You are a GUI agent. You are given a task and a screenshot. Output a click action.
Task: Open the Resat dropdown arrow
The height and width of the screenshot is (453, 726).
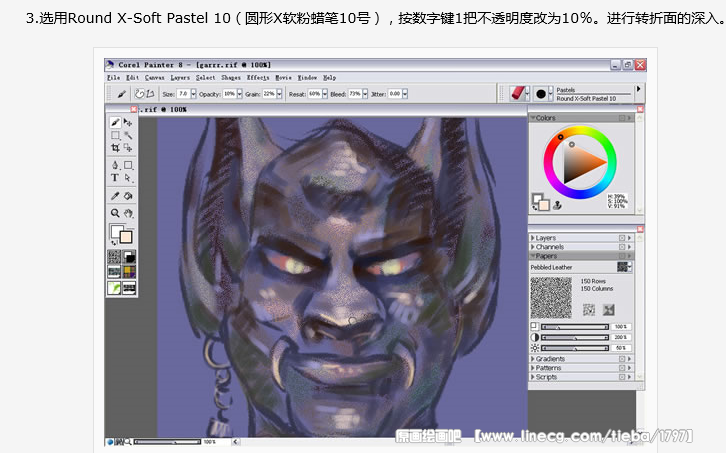click(x=325, y=94)
